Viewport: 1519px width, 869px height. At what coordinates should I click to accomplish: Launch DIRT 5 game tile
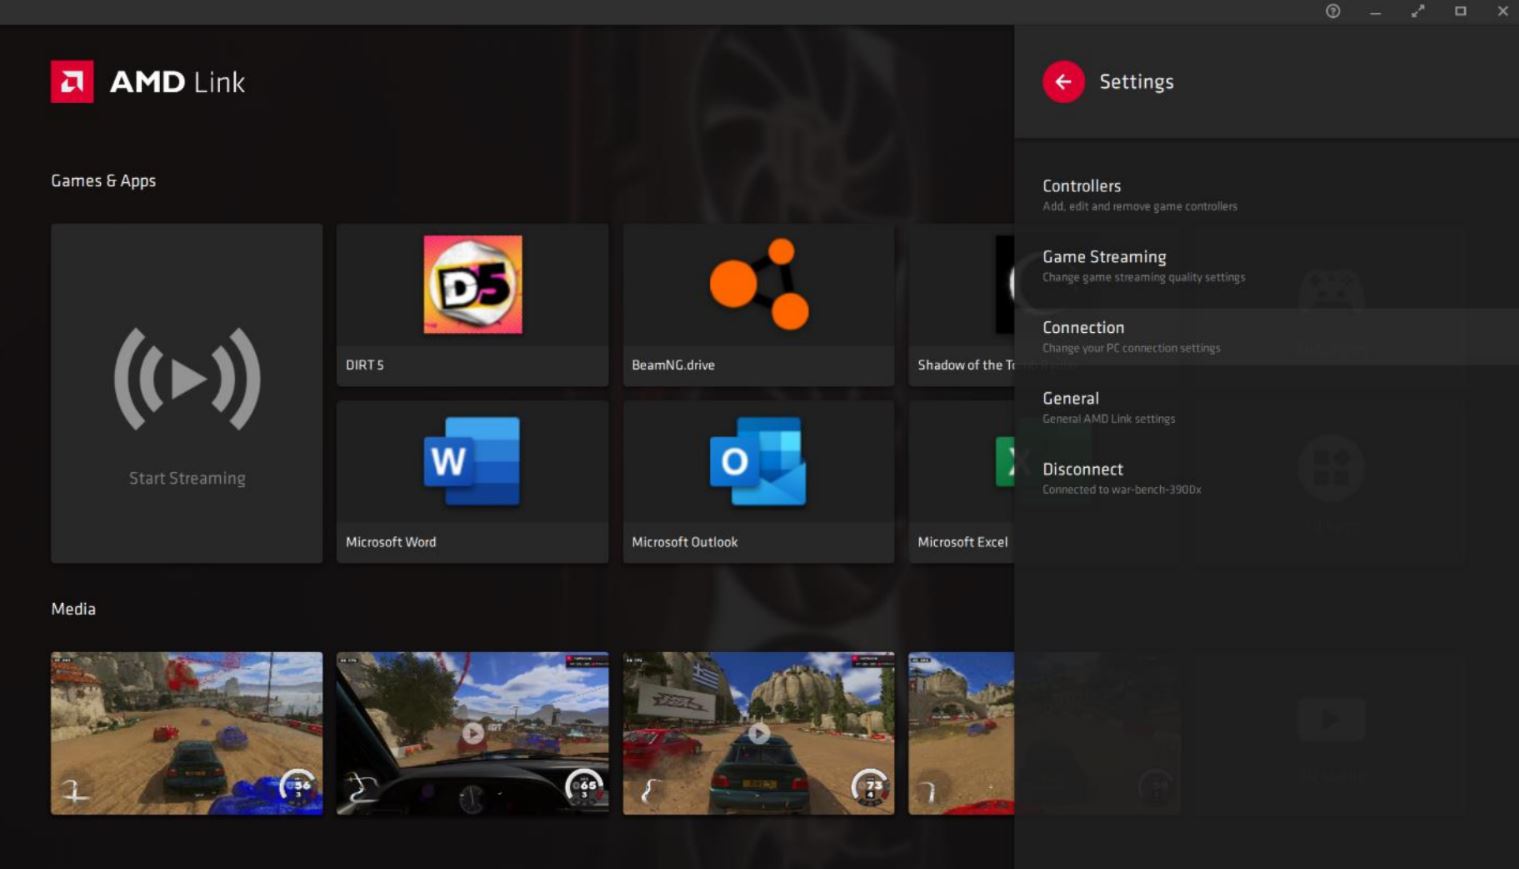coord(472,305)
